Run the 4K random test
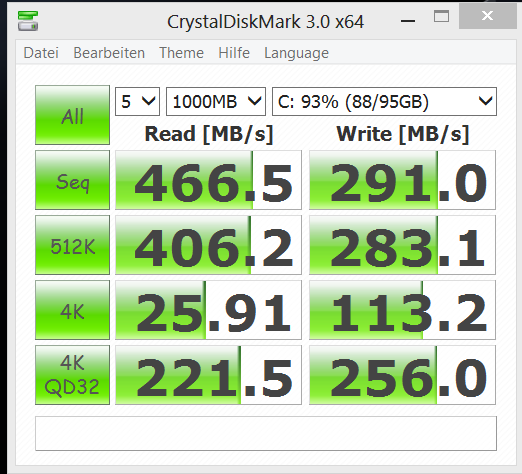This screenshot has width=522, height=474. (72, 310)
